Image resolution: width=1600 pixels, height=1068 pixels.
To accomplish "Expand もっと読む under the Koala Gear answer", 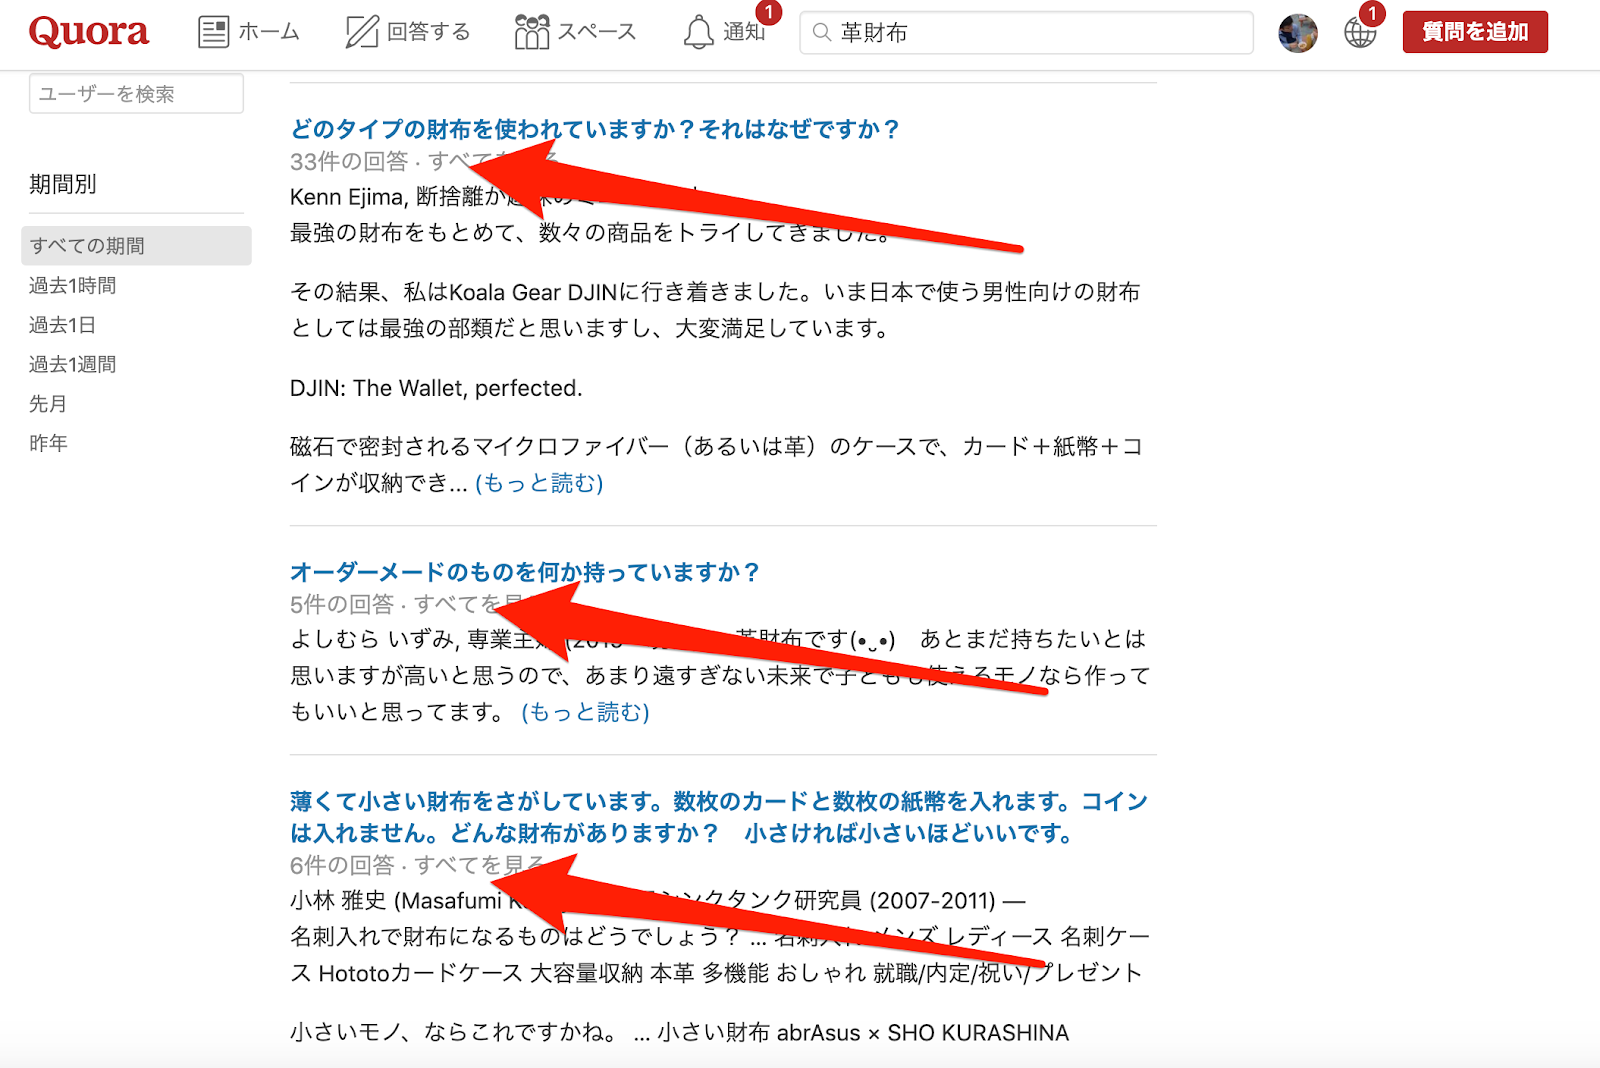I will [539, 483].
